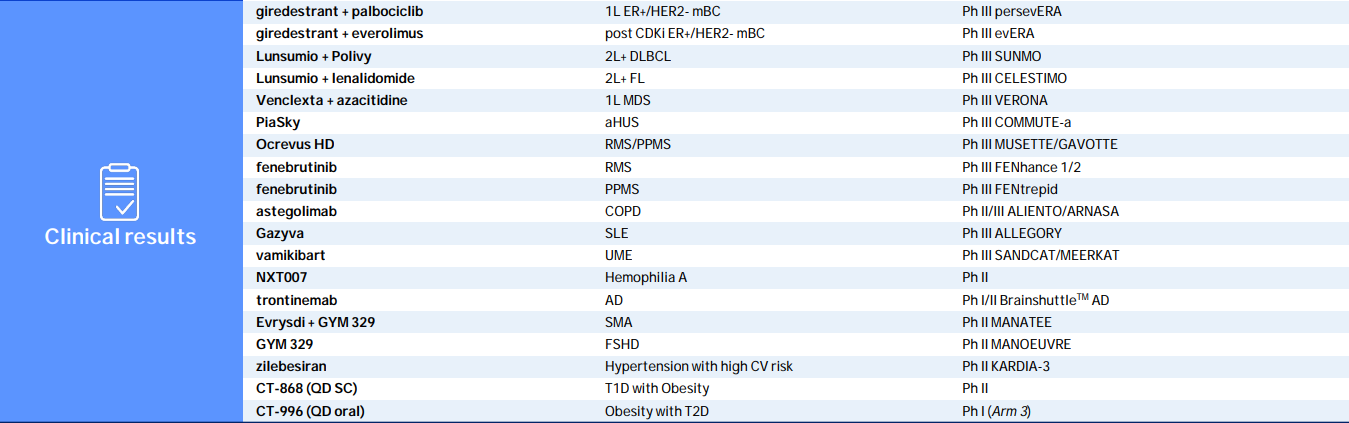Click the 'COPD' indication
The image size is (1349, 423).
623,211
